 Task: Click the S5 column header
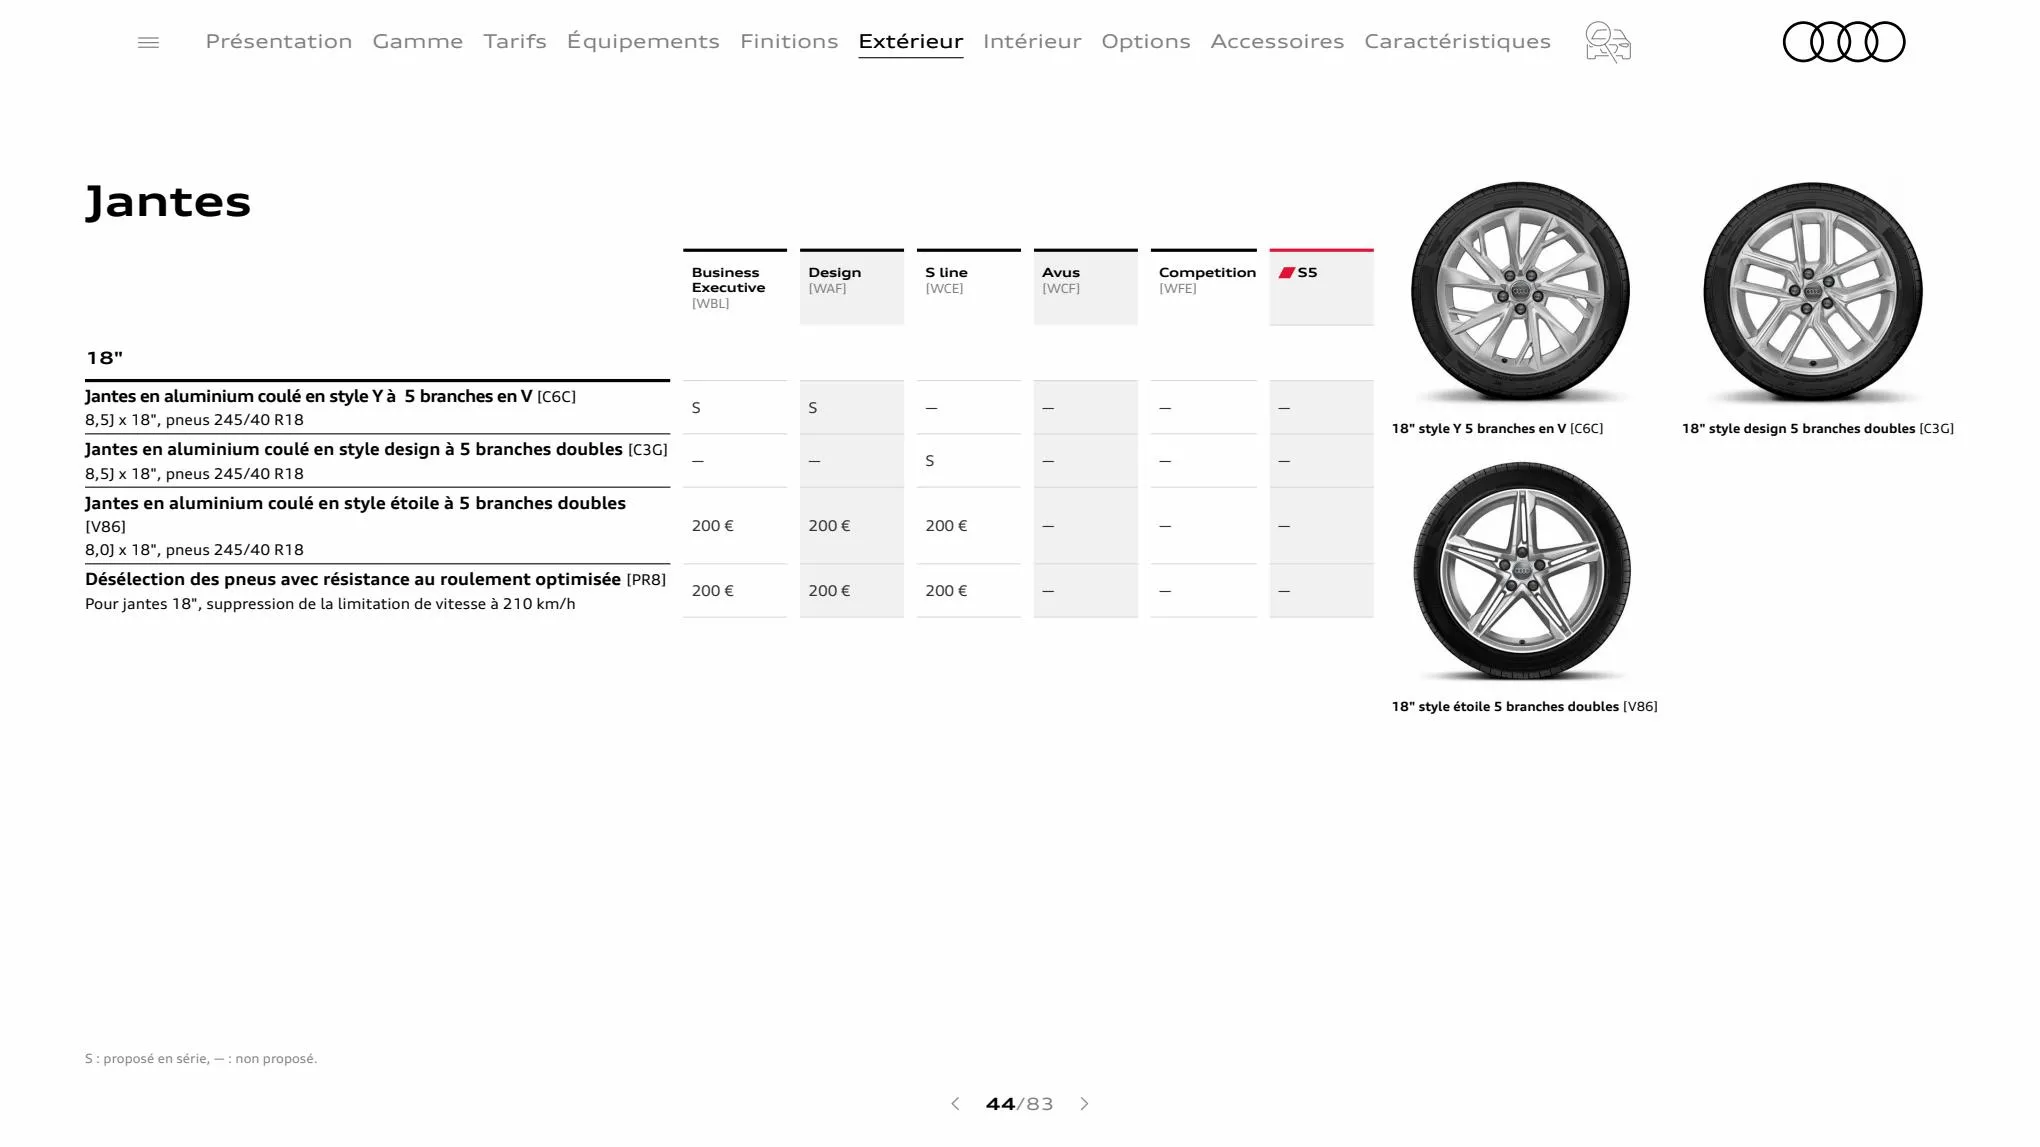[x=1322, y=287]
